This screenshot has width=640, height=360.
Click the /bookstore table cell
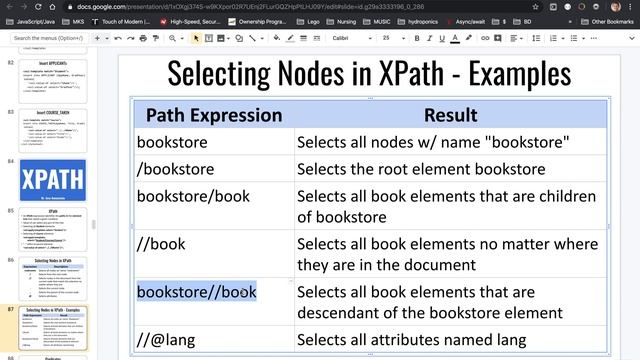pyautogui.click(x=214, y=169)
